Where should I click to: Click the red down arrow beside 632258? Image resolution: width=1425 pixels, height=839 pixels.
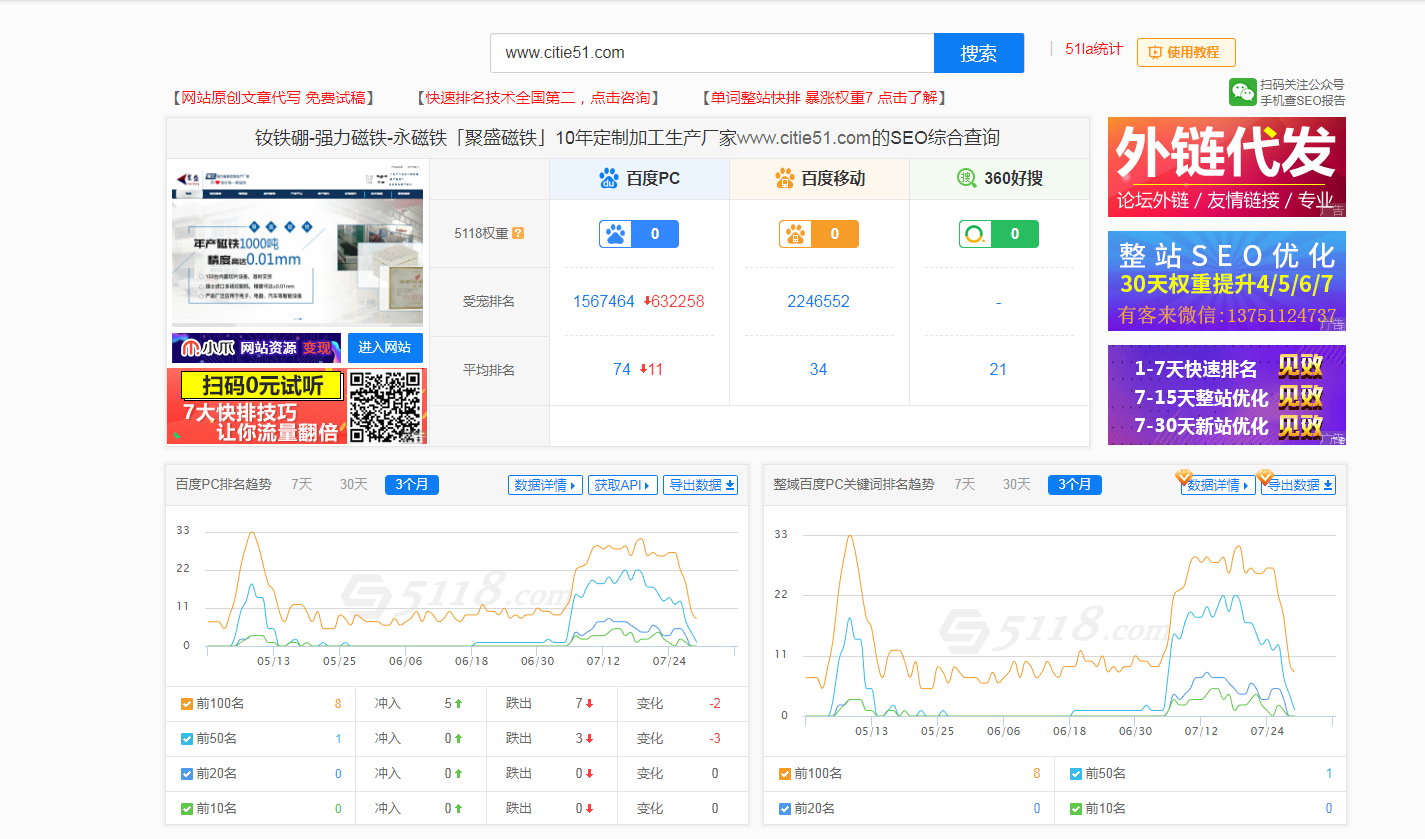pyautogui.click(x=647, y=301)
